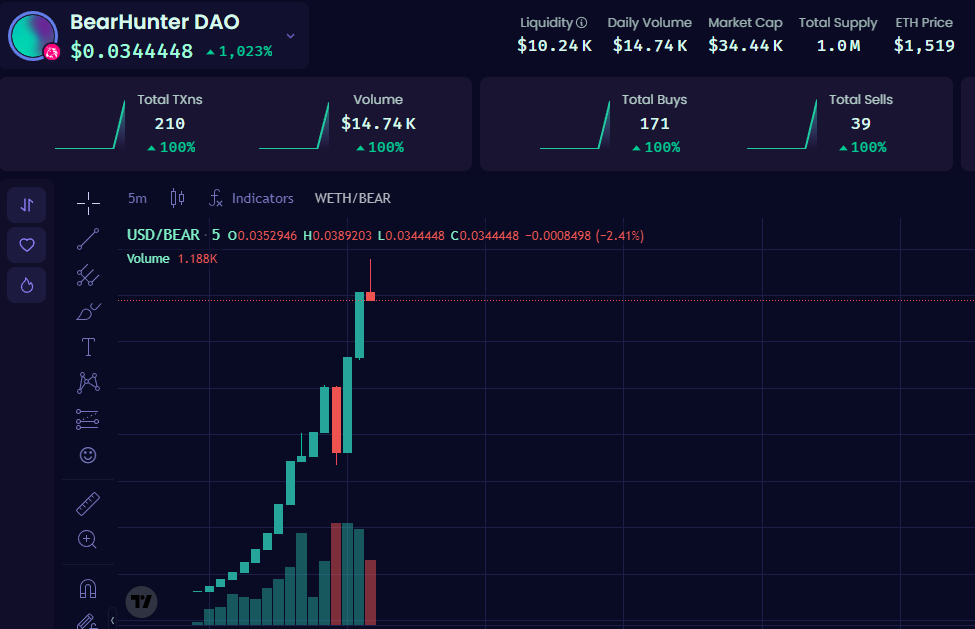
Task: Click the flame hot pairs icon
Action: point(27,285)
